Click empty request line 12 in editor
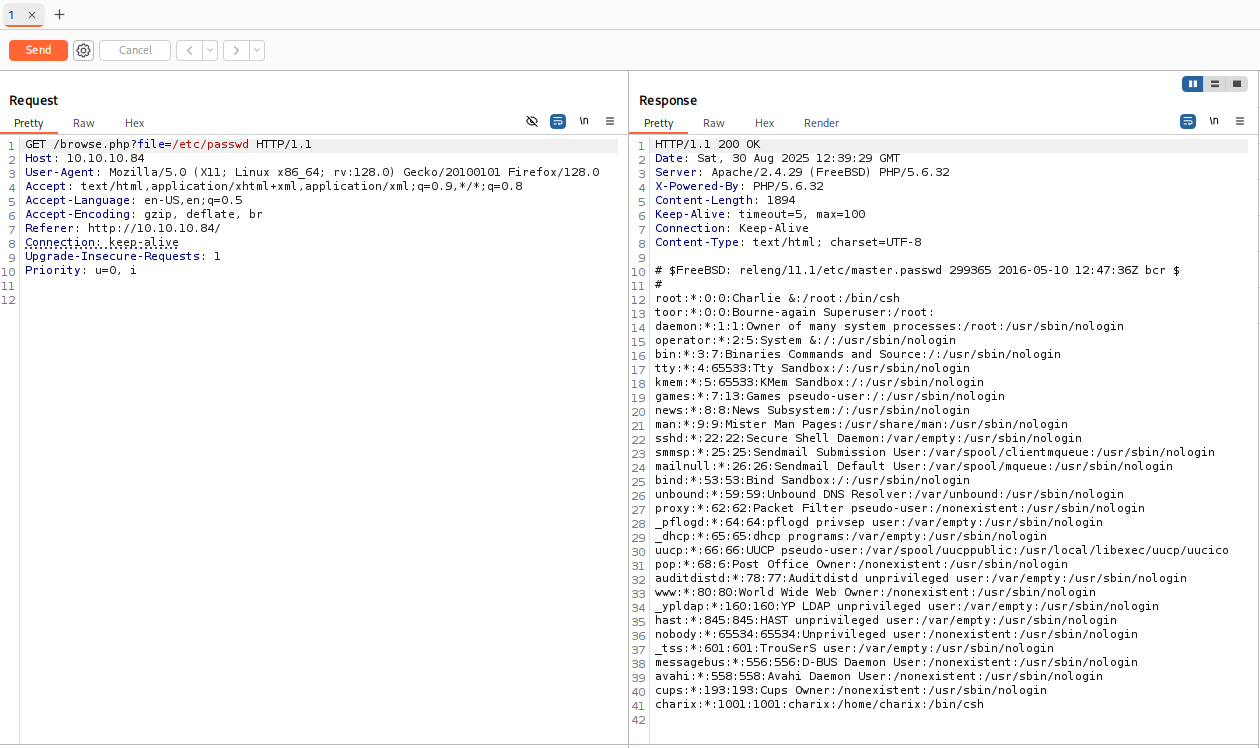The width and height of the screenshot is (1260, 748). (x=320, y=298)
